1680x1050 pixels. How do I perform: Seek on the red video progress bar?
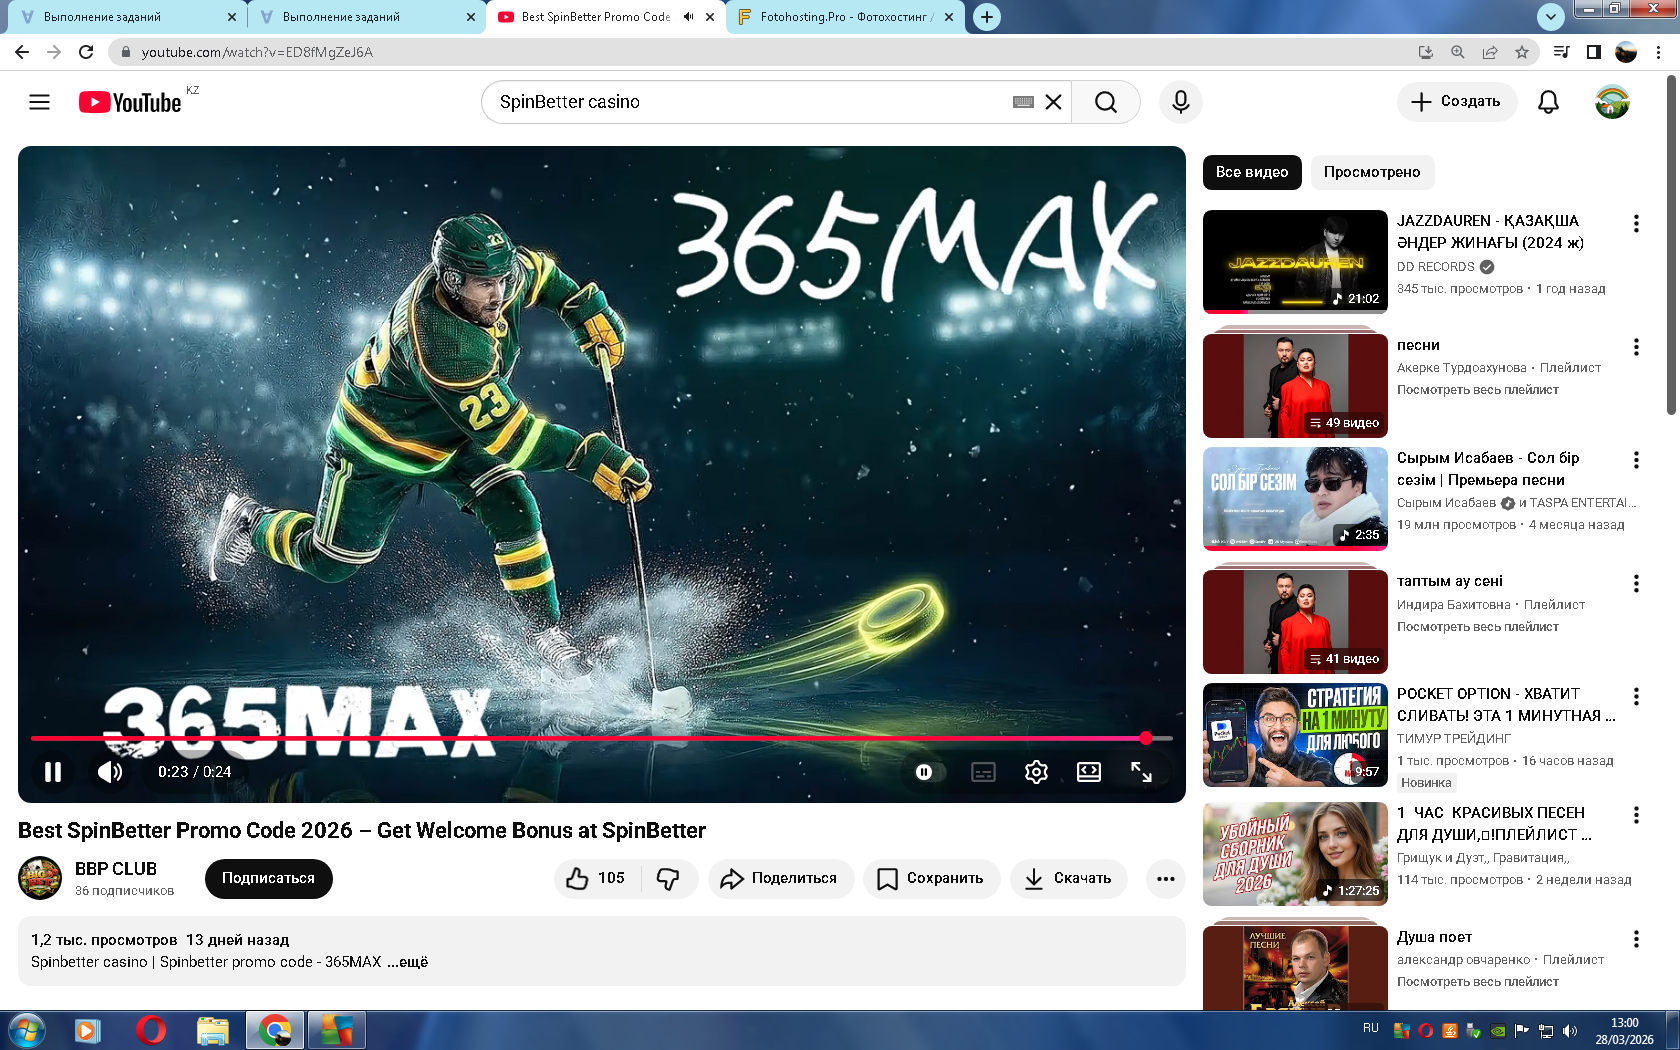[601, 738]
